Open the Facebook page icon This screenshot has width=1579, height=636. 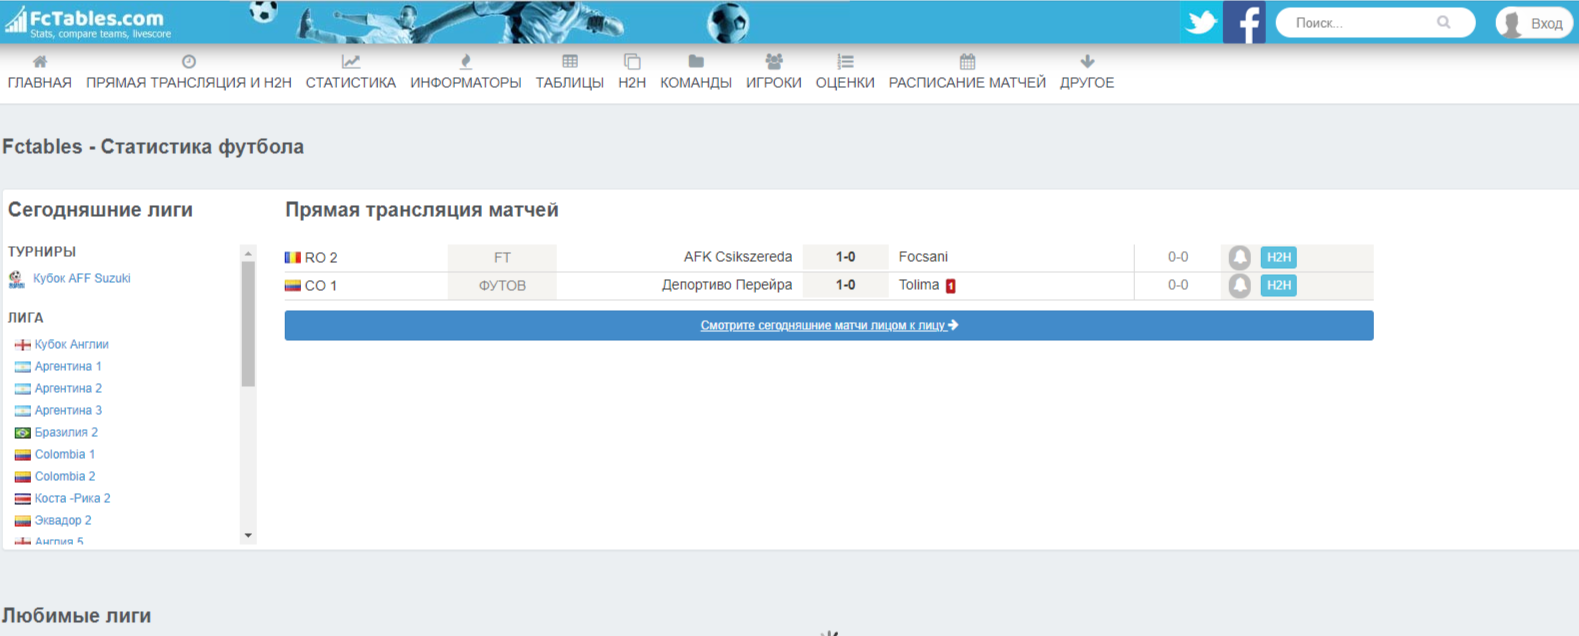(x=1244, y=22)
